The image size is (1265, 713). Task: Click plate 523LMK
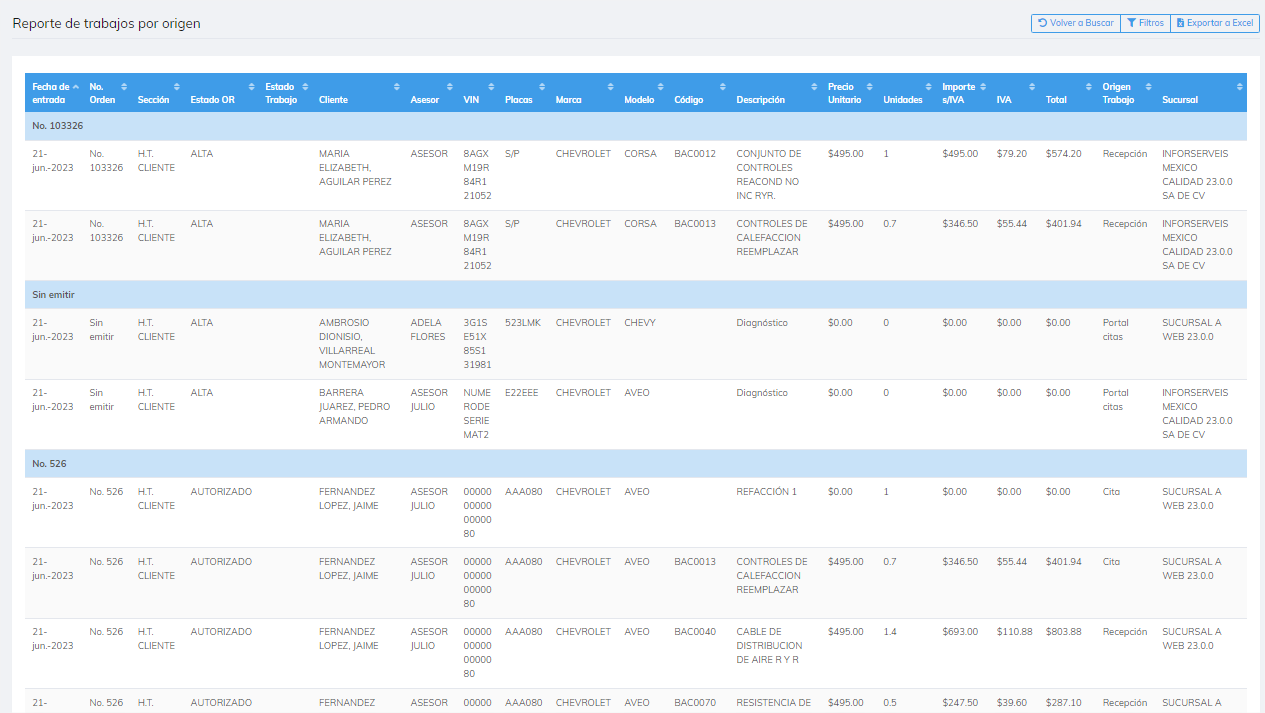522,323
